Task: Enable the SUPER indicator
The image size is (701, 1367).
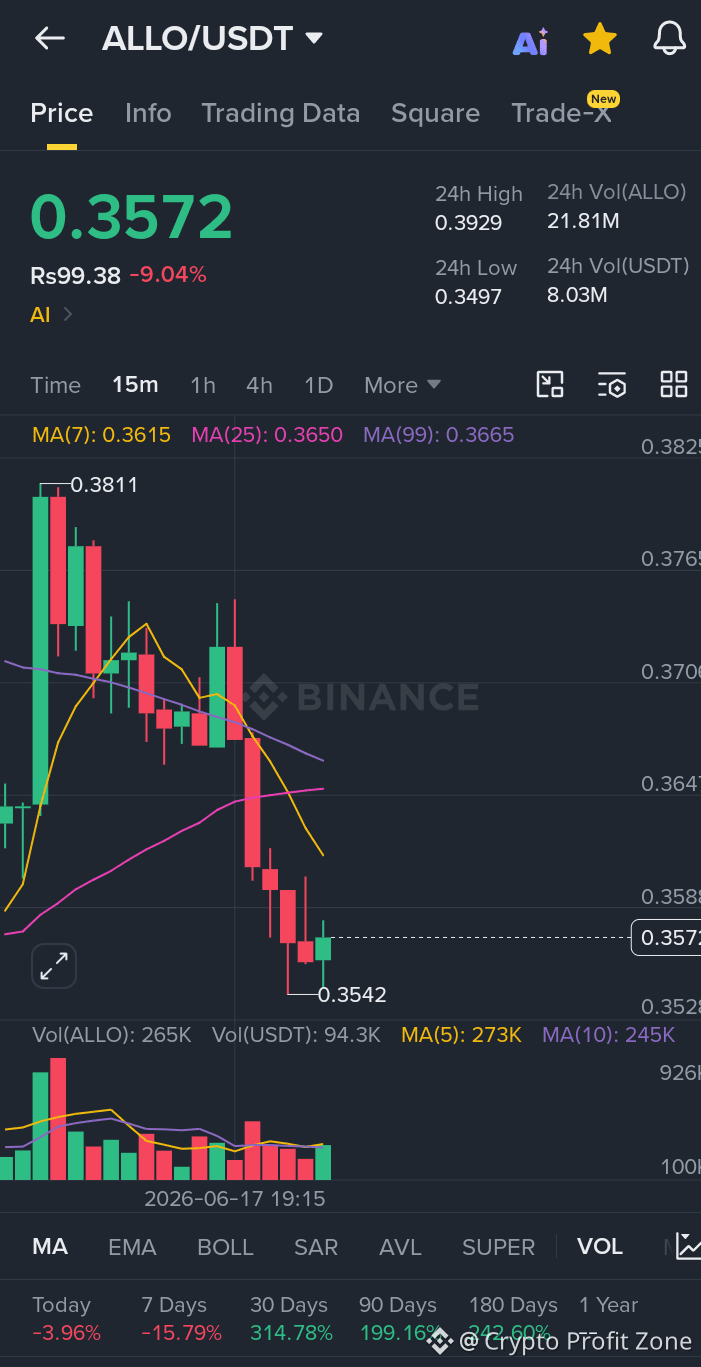Action: tap(498, 1247)
